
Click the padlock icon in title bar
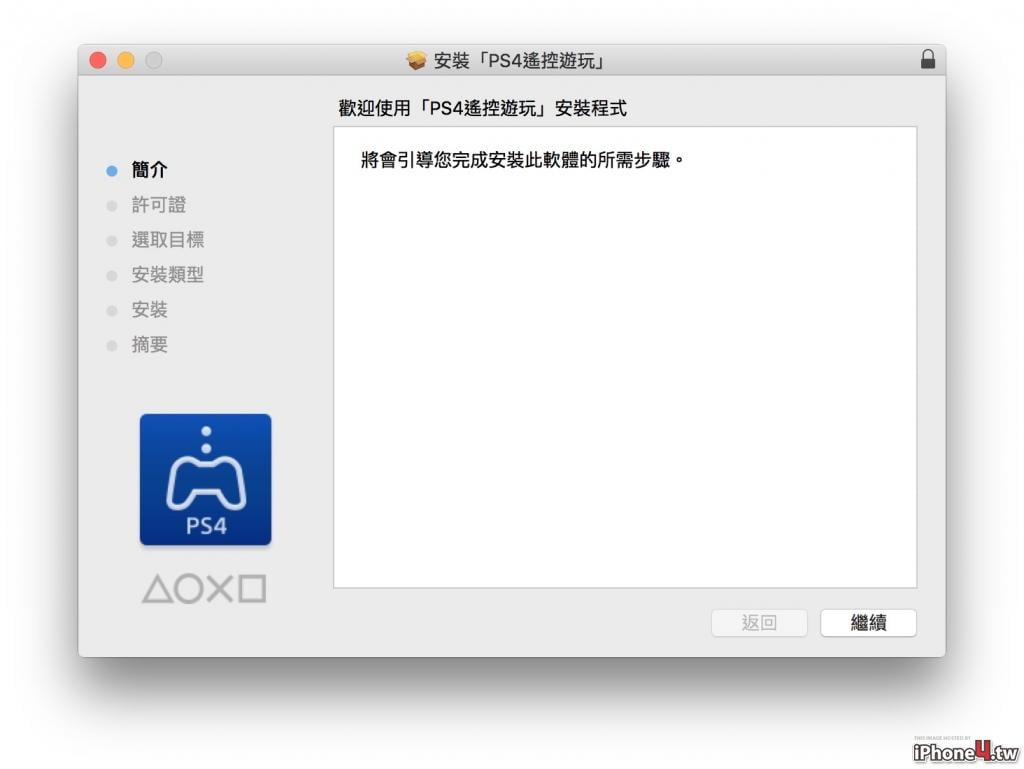pyautogui.click(x=927, y=59)
